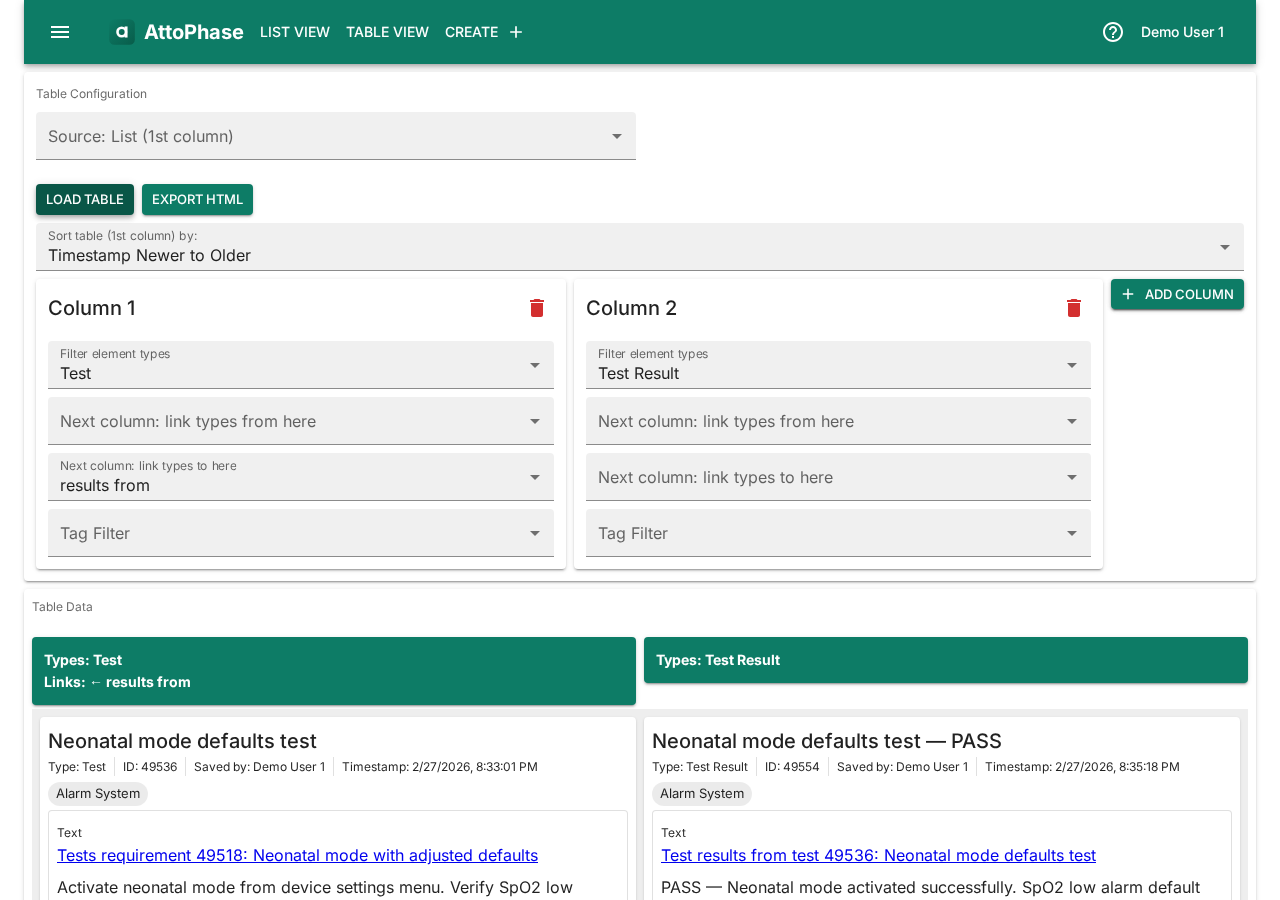Select the results from filter in Column 1
The image size is (1280, 900).
(x=300, y=476)
